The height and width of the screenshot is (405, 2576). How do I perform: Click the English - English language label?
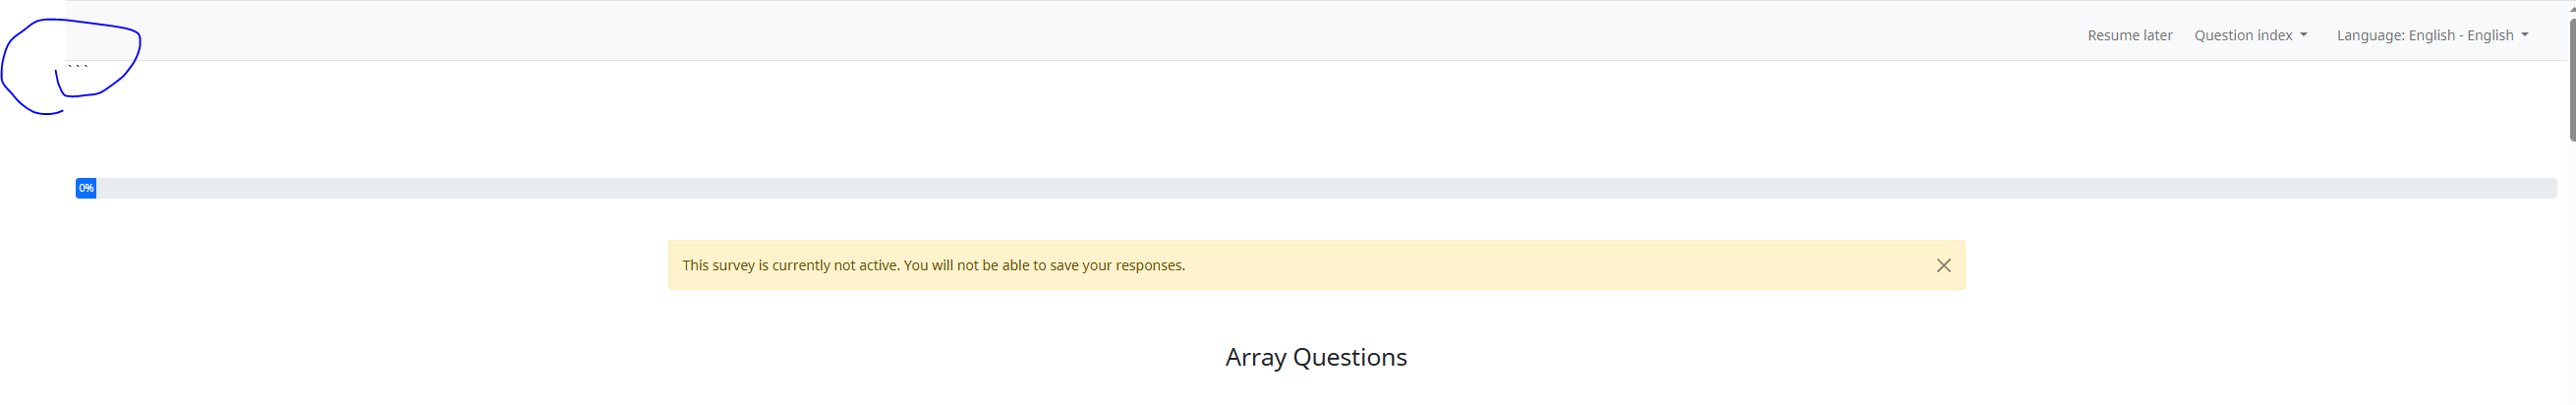click(2460, 35)
